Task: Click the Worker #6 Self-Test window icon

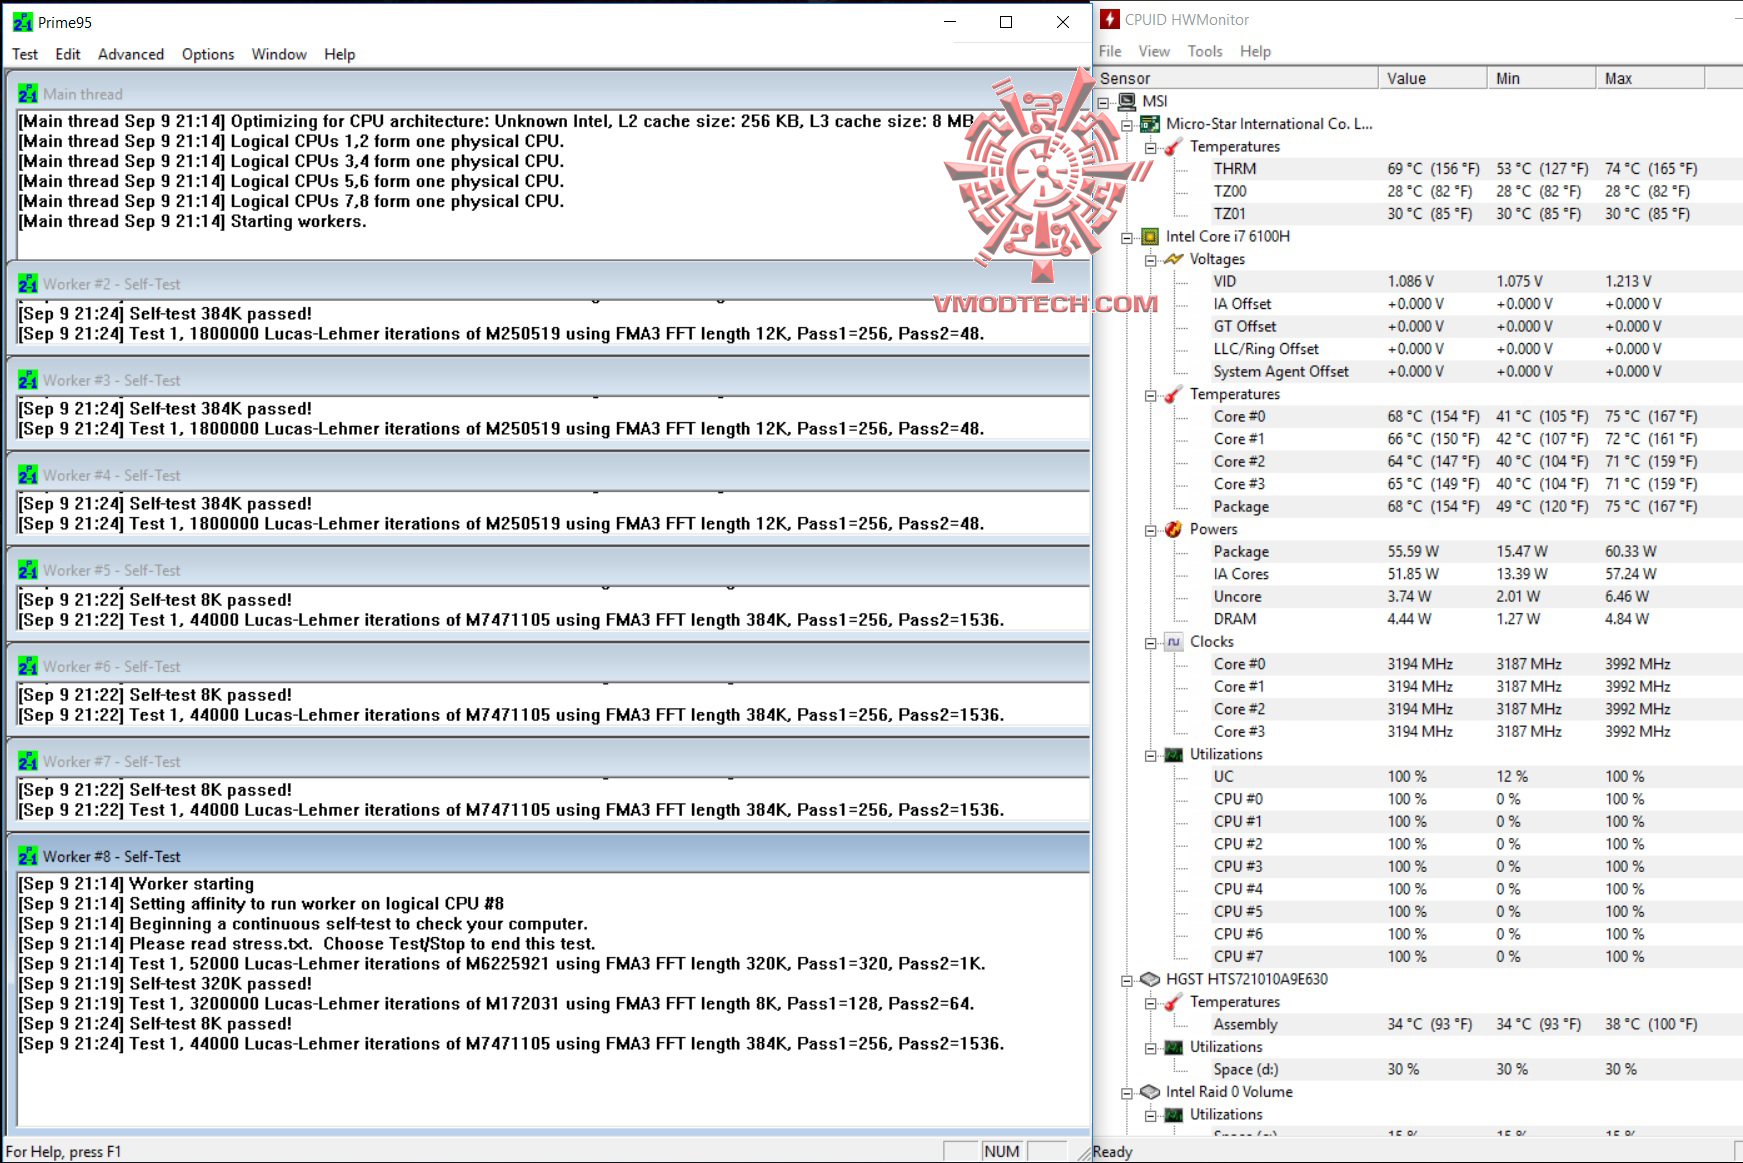Action: click(x=28, y=666)
